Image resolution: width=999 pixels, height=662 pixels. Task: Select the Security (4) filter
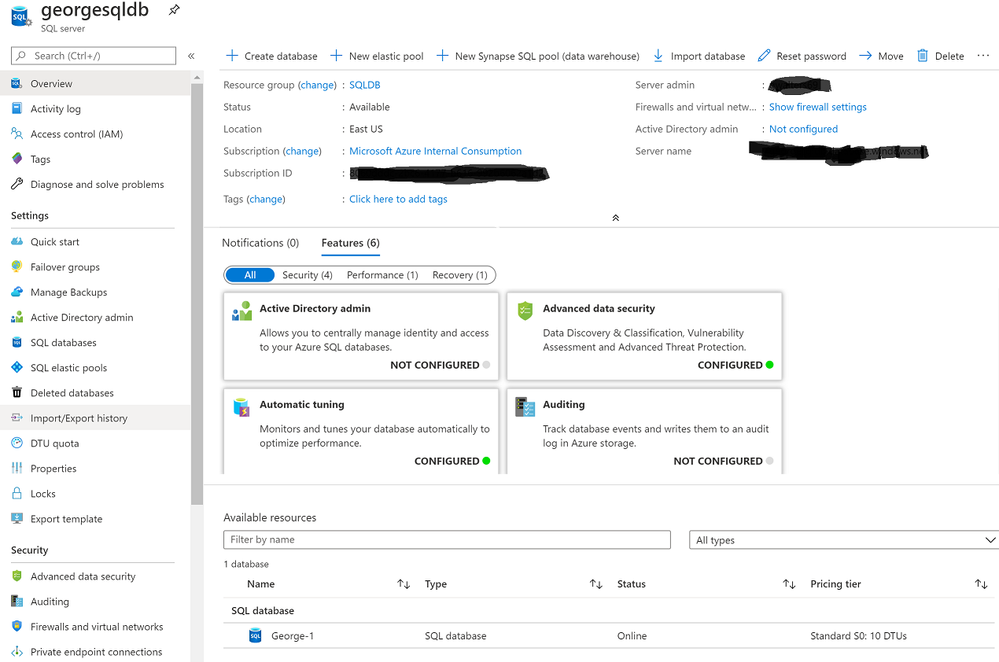tap(307, 275)
